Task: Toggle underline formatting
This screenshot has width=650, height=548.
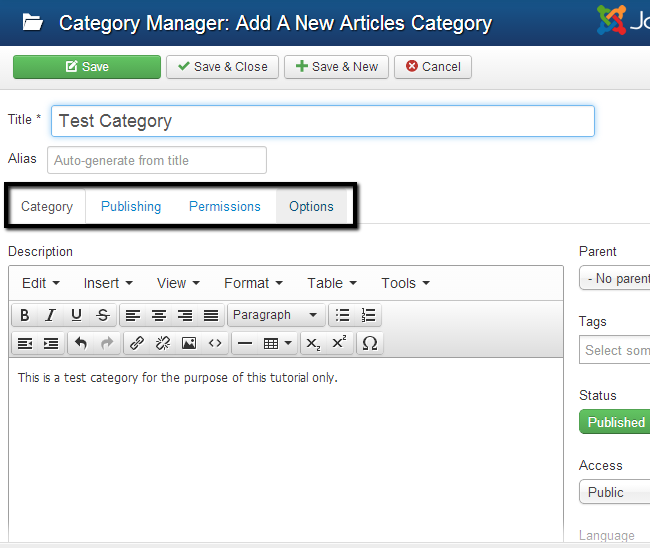Action: pos(77,315)
